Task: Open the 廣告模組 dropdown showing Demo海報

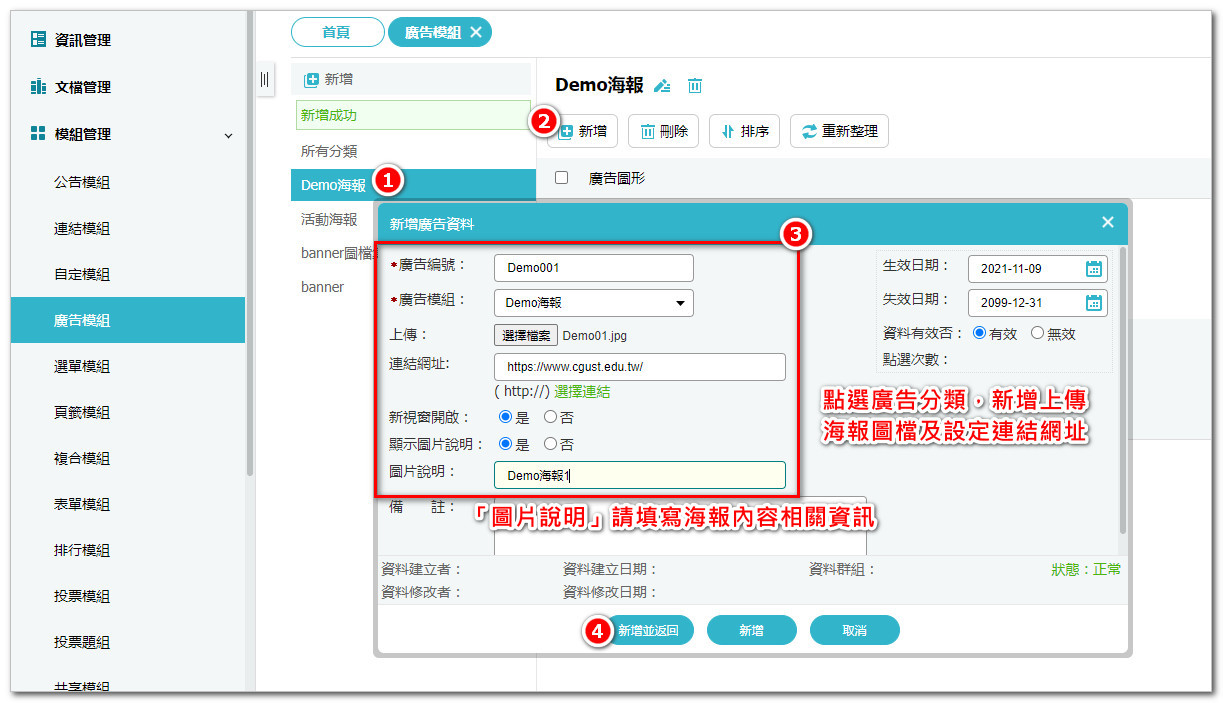Action: [x=593, y=302]
